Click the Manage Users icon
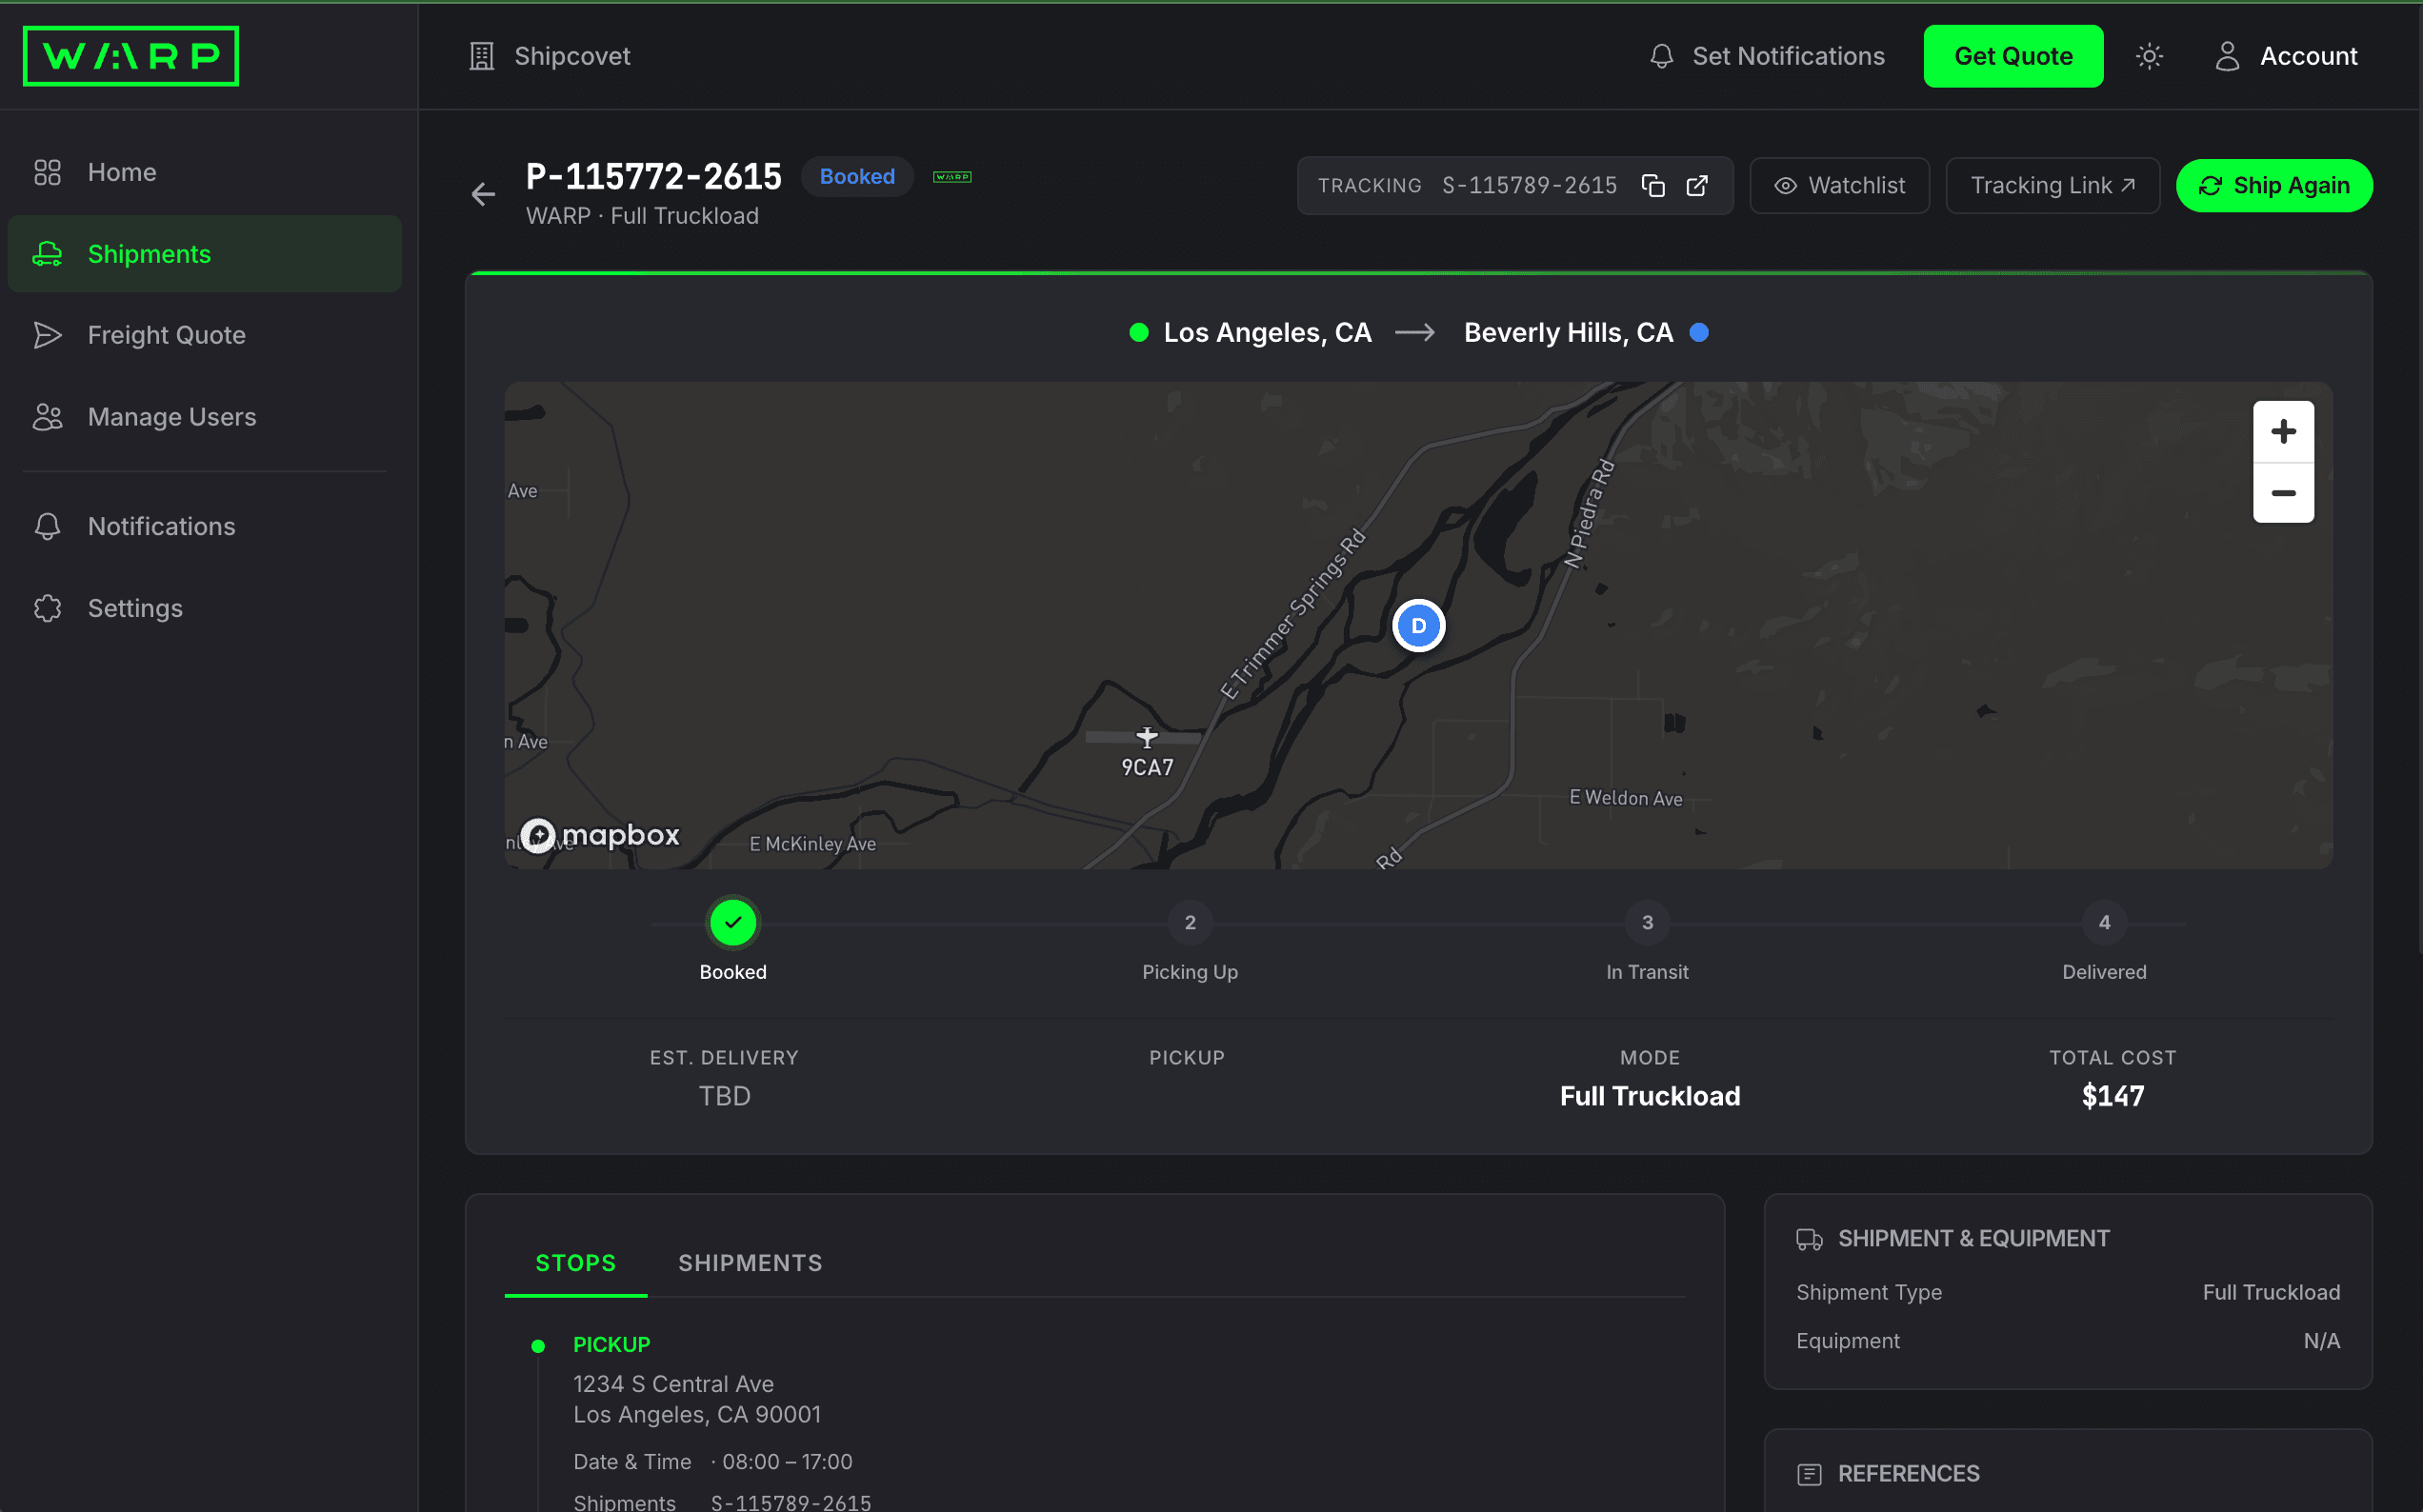Screen dimensions: 2423x1512 [x=47, y=417]
